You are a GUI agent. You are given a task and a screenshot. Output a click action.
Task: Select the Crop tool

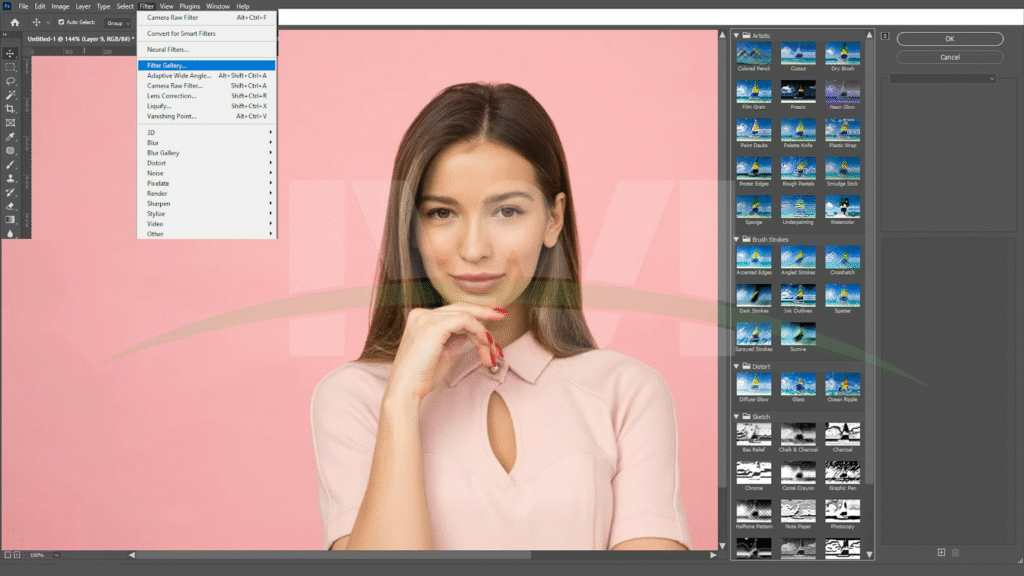[x=10, y=109]
